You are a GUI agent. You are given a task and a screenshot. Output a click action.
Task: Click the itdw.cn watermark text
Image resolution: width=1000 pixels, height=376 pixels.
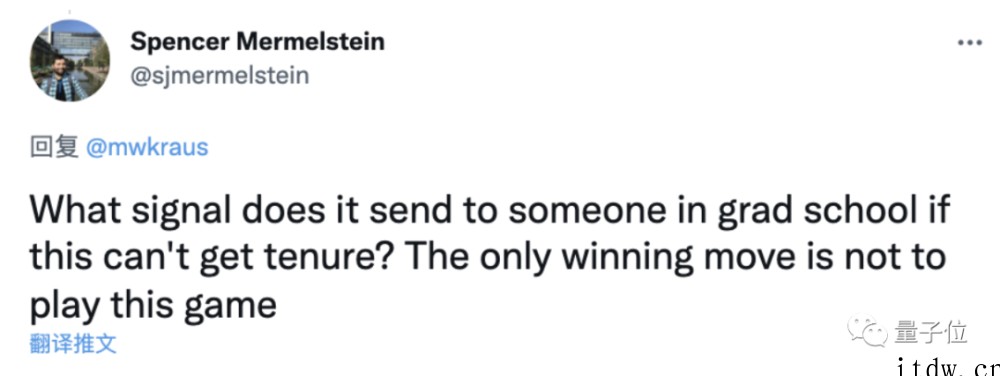946,367
